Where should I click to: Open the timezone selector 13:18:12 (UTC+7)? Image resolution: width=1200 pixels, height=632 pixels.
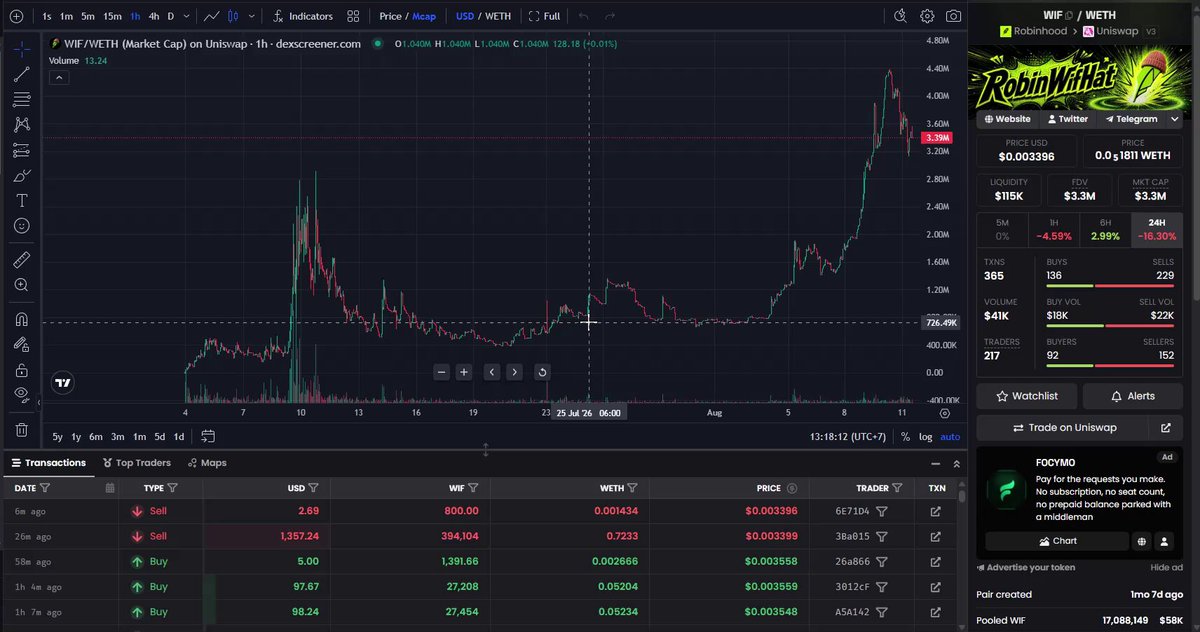(850, 436)
